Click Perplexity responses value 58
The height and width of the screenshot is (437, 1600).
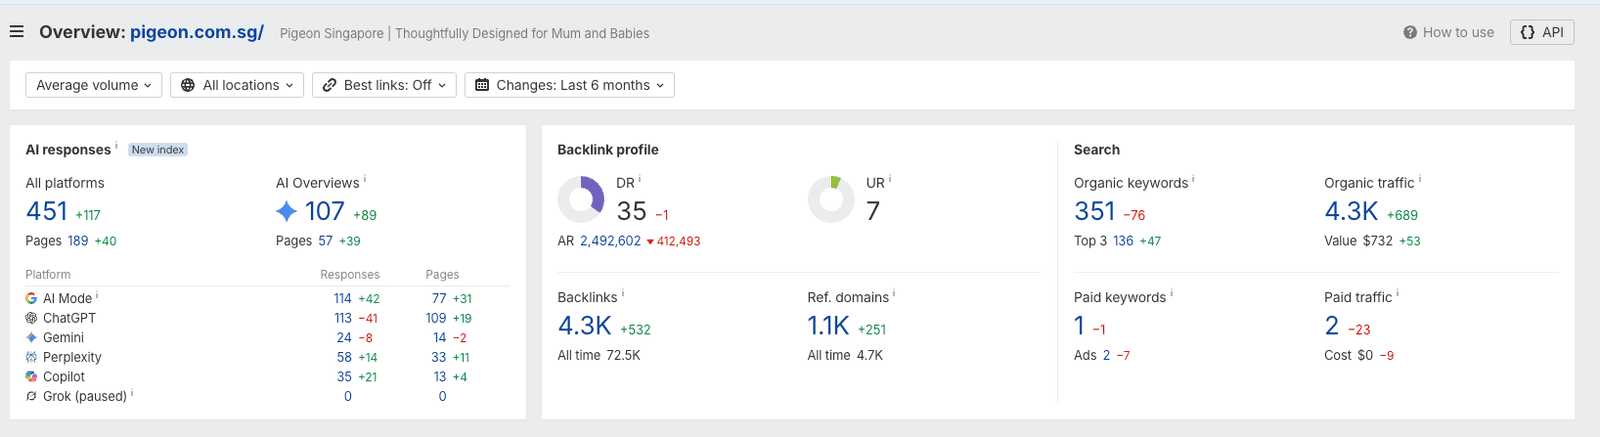[344, 357]
